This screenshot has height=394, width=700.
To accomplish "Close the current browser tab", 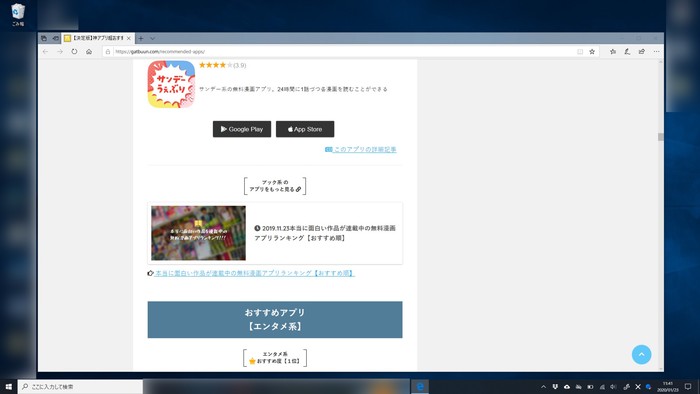I will pos(129,38).
